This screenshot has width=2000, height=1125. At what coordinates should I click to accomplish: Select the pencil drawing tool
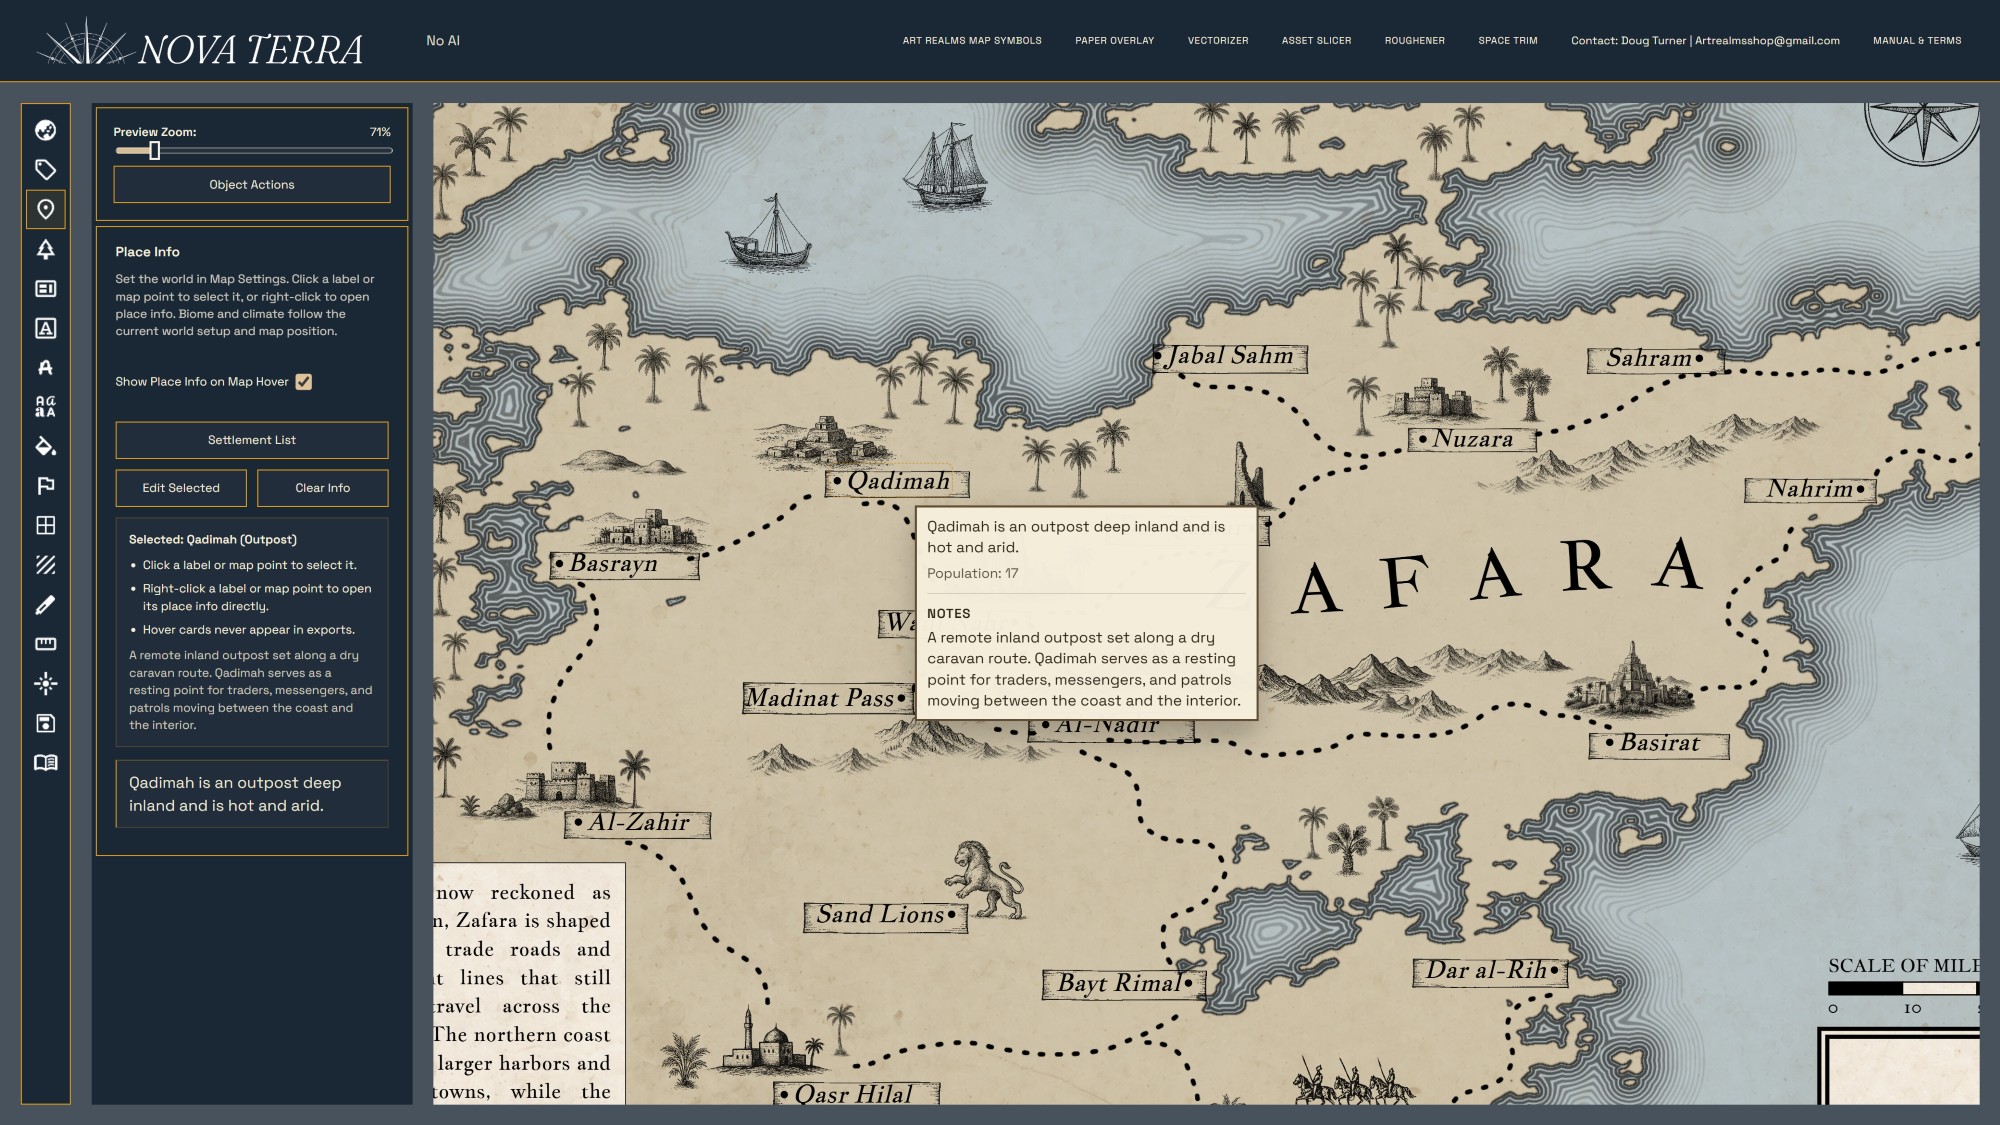pos(45,605)
